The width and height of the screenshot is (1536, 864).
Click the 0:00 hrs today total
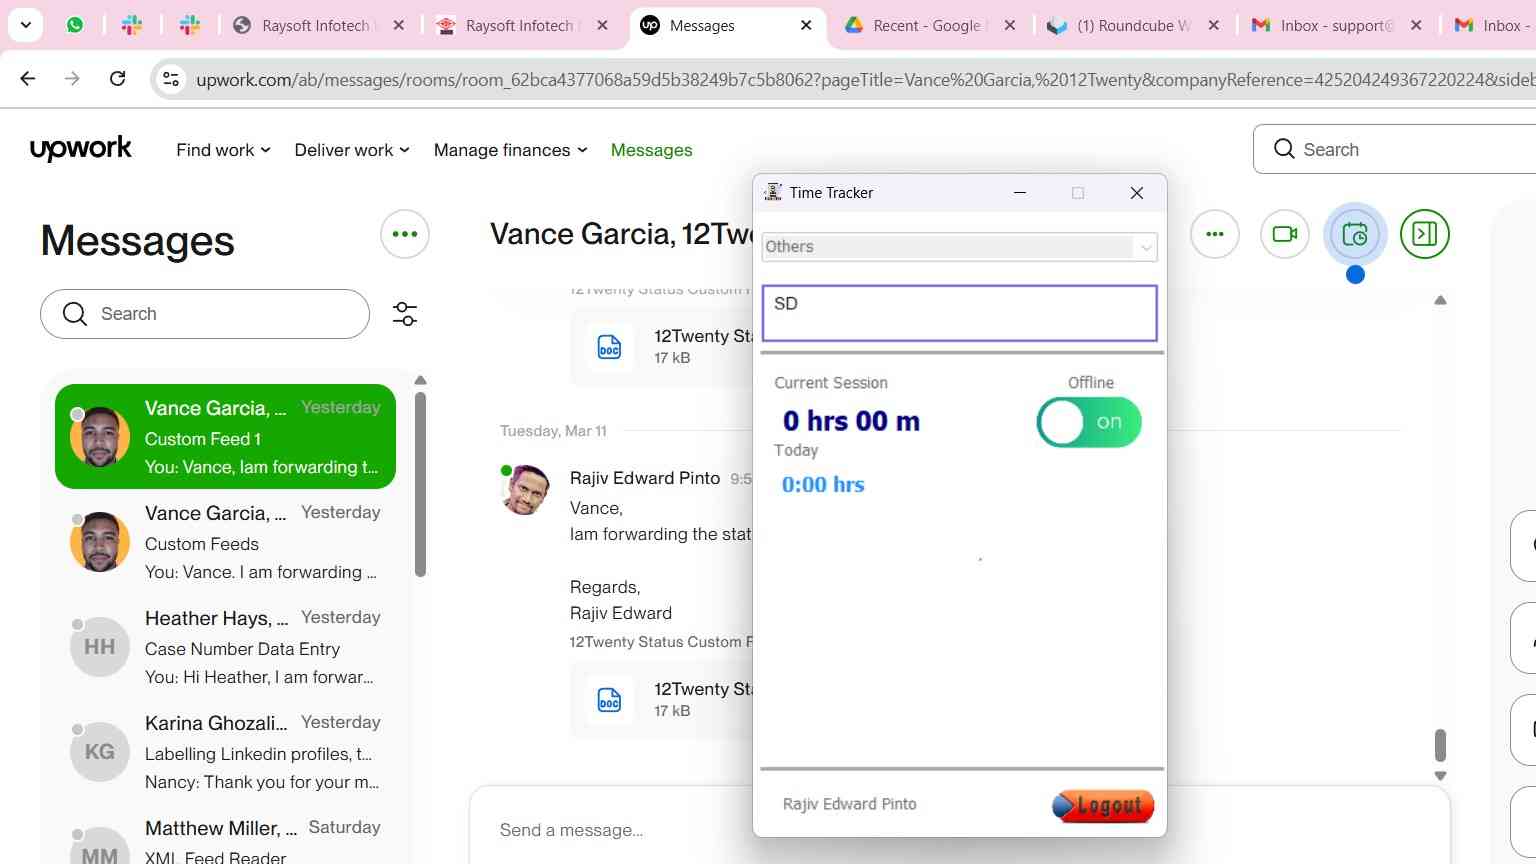coord(822,485)
